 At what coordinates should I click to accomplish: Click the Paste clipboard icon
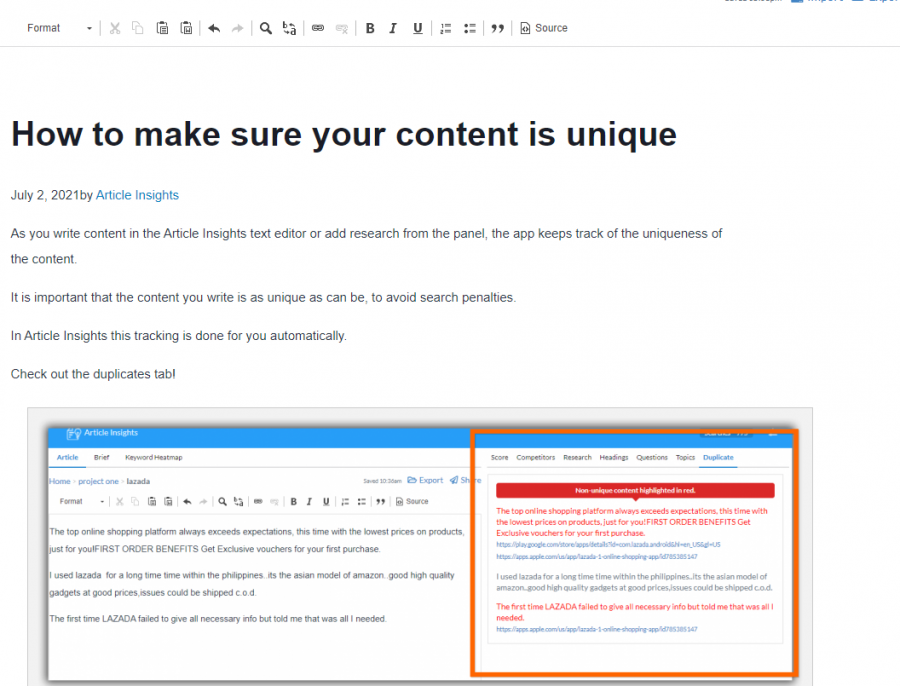coord(162,28)
